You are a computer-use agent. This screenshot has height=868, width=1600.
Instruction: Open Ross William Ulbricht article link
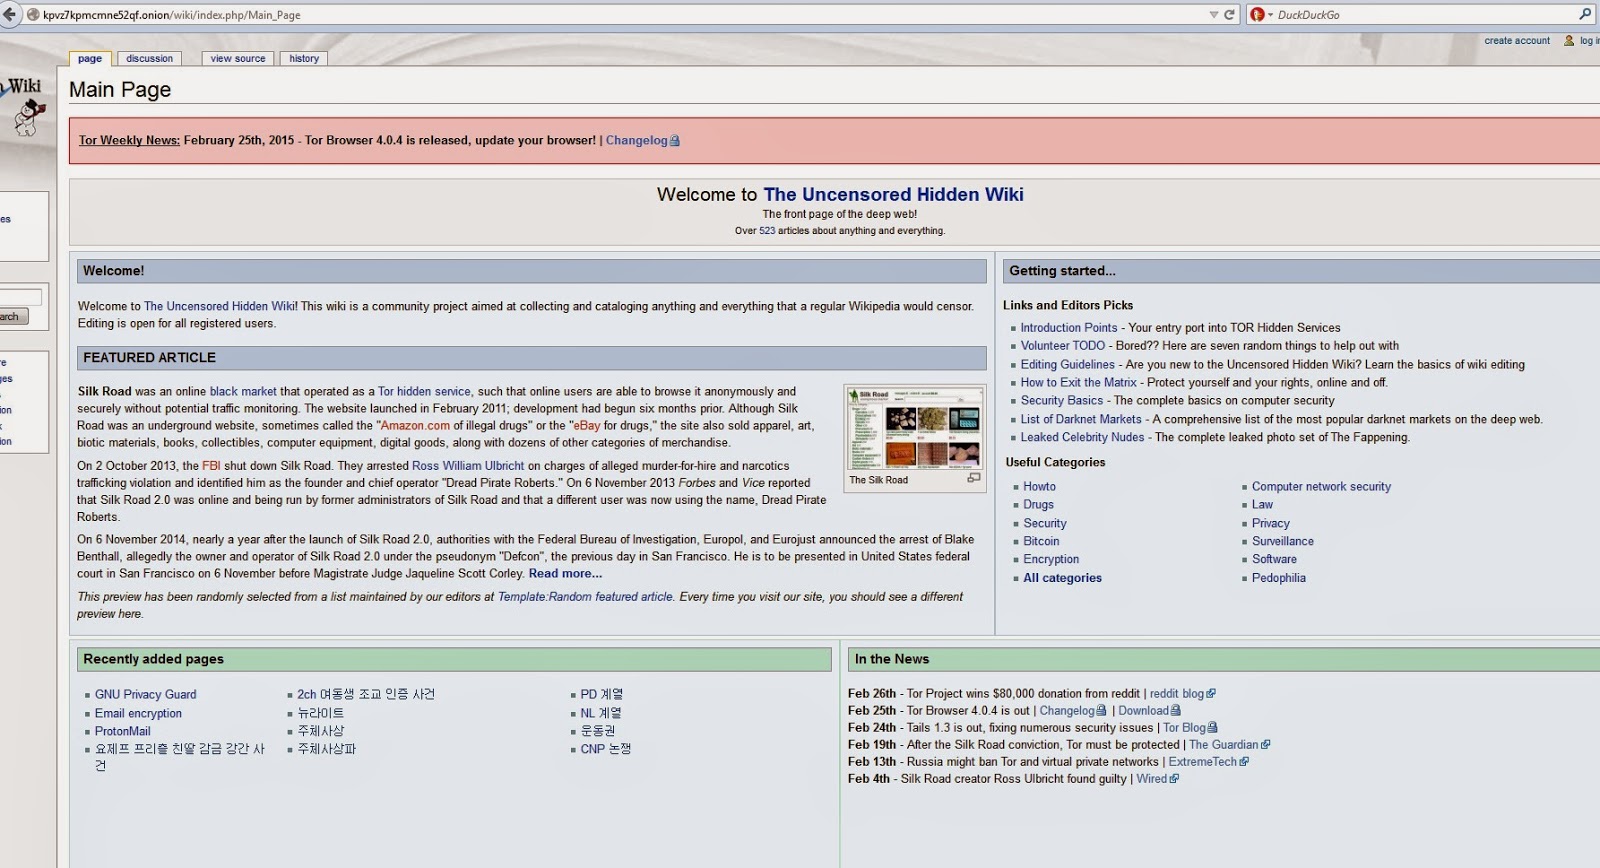pos(468,466)
